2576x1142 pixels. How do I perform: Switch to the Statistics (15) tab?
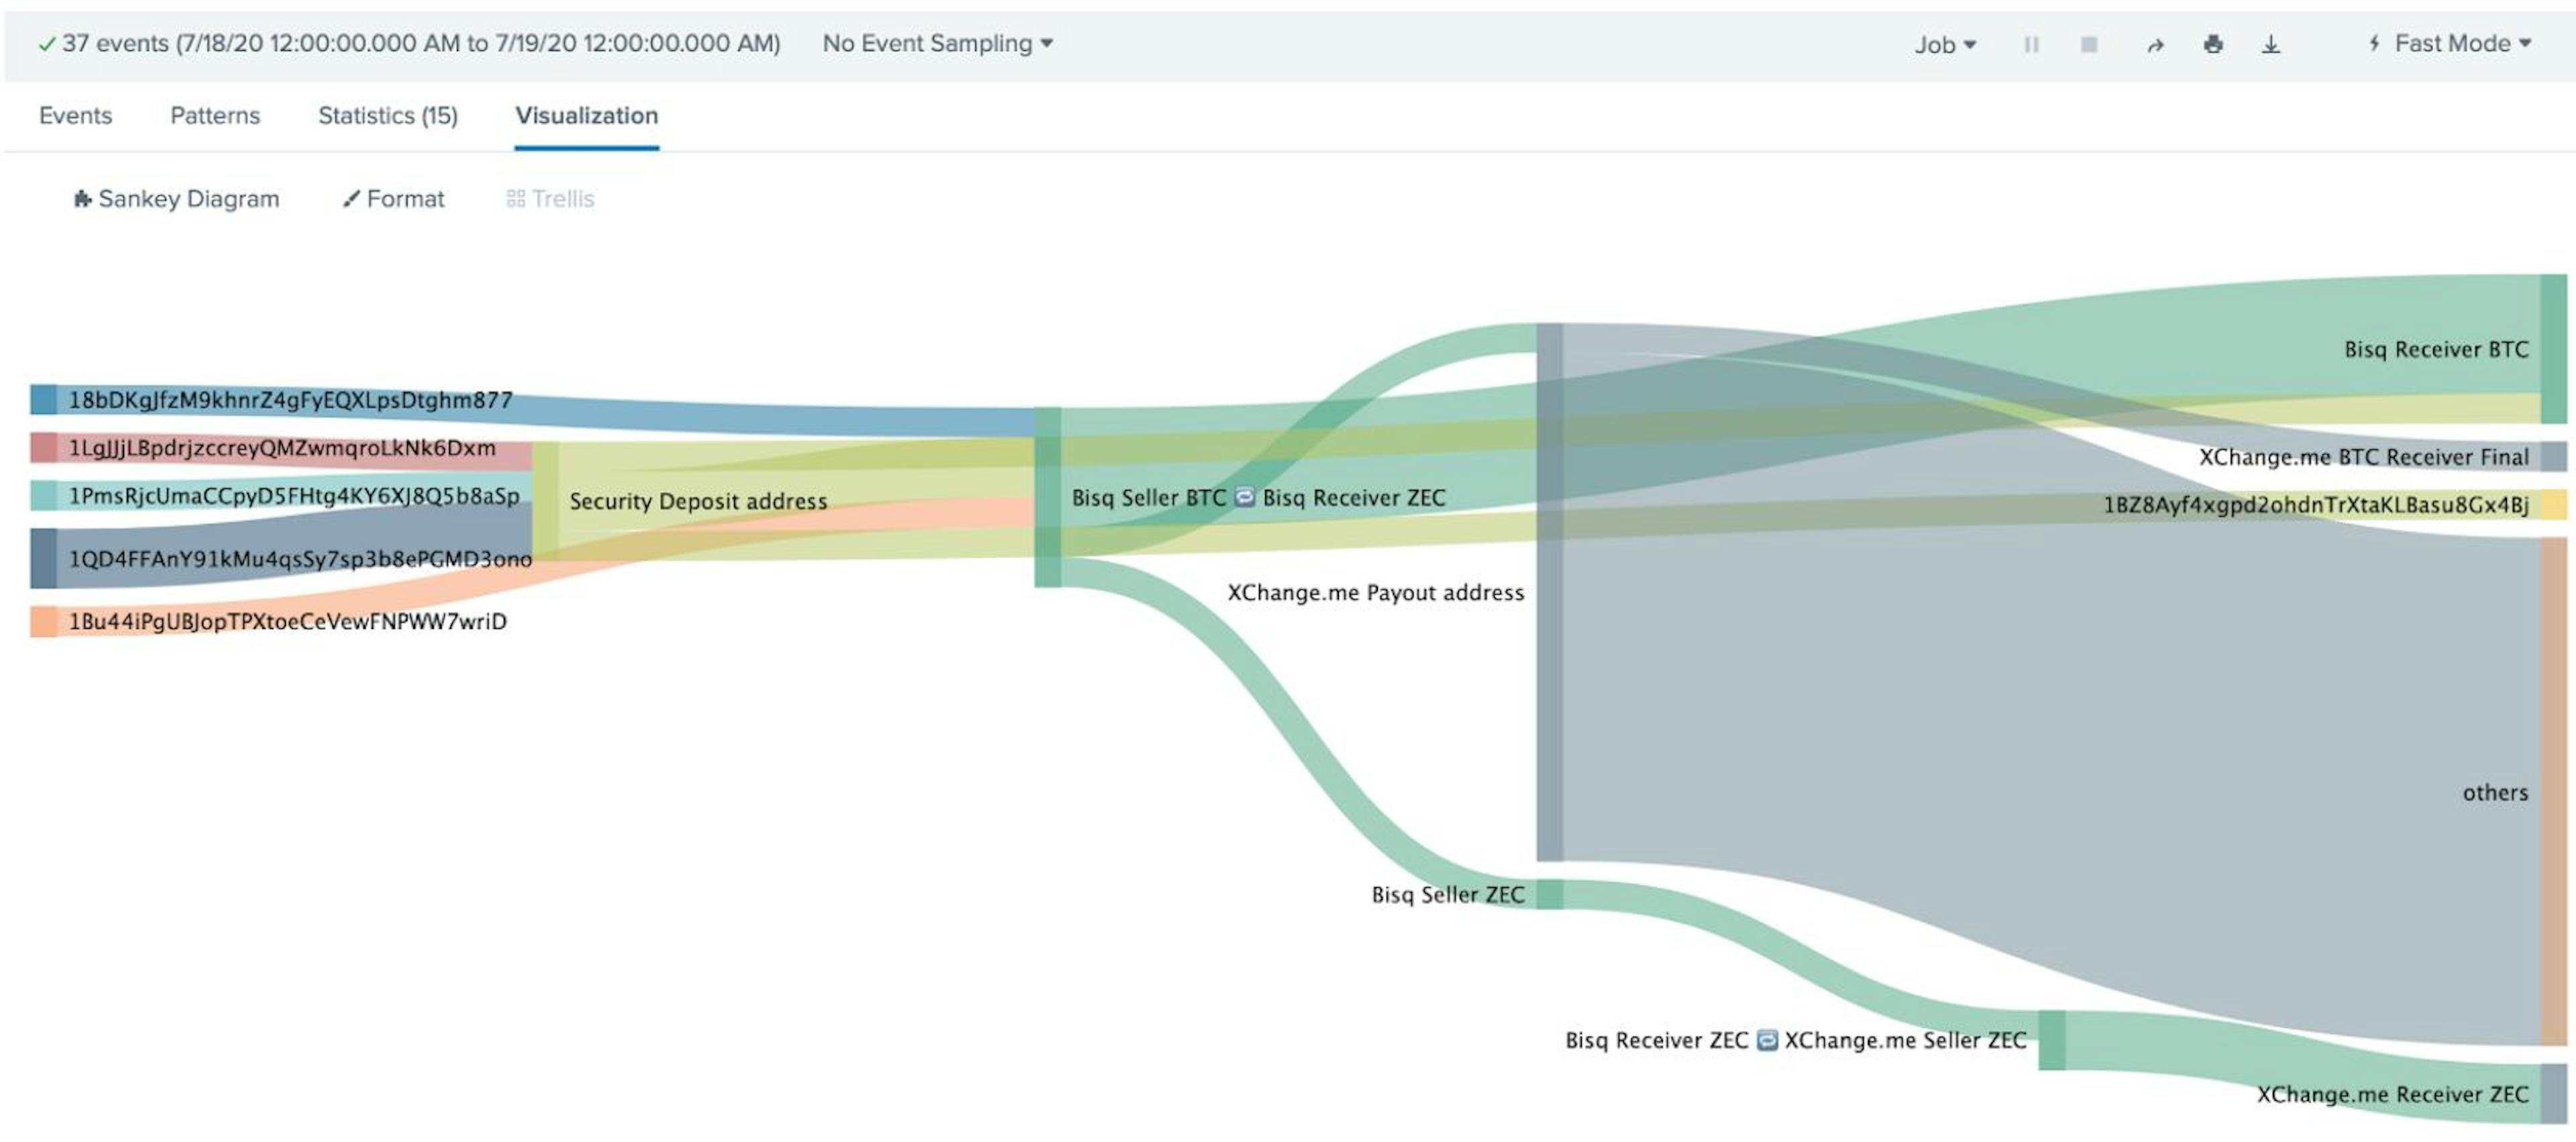[x=387, y=116]
